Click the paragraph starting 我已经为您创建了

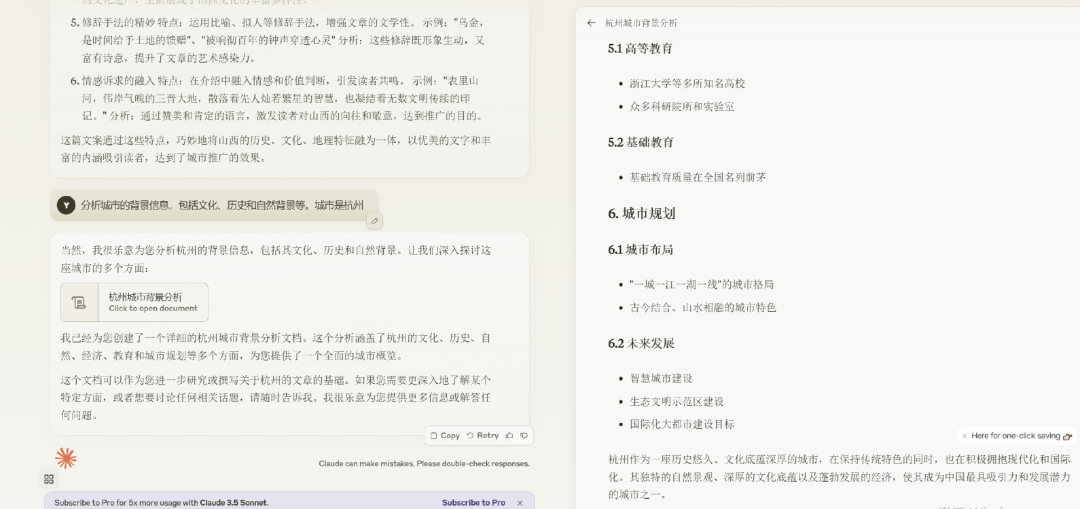tap(276, 347)
